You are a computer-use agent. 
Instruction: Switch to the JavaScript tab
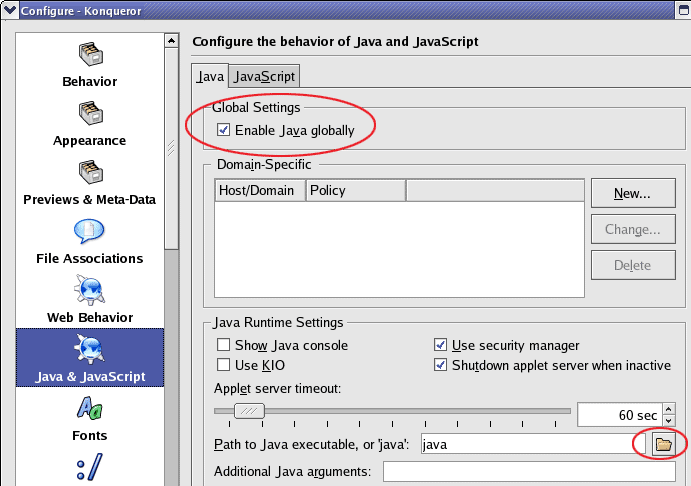264,76
